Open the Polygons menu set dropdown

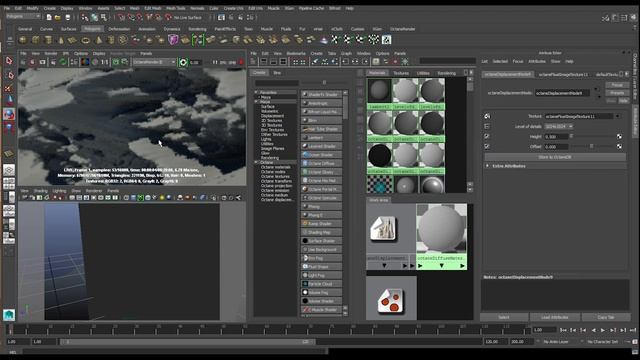point(23,17)
